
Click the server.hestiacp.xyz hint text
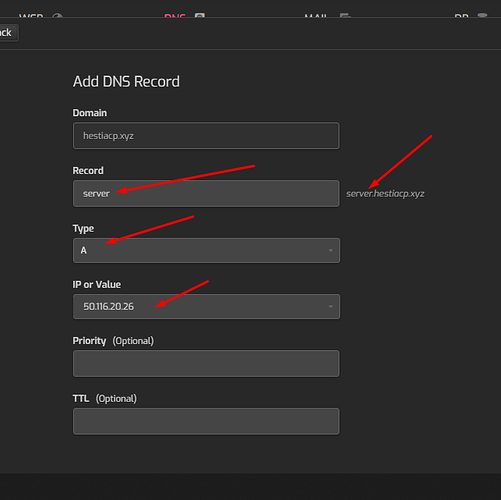click(385, 194)
